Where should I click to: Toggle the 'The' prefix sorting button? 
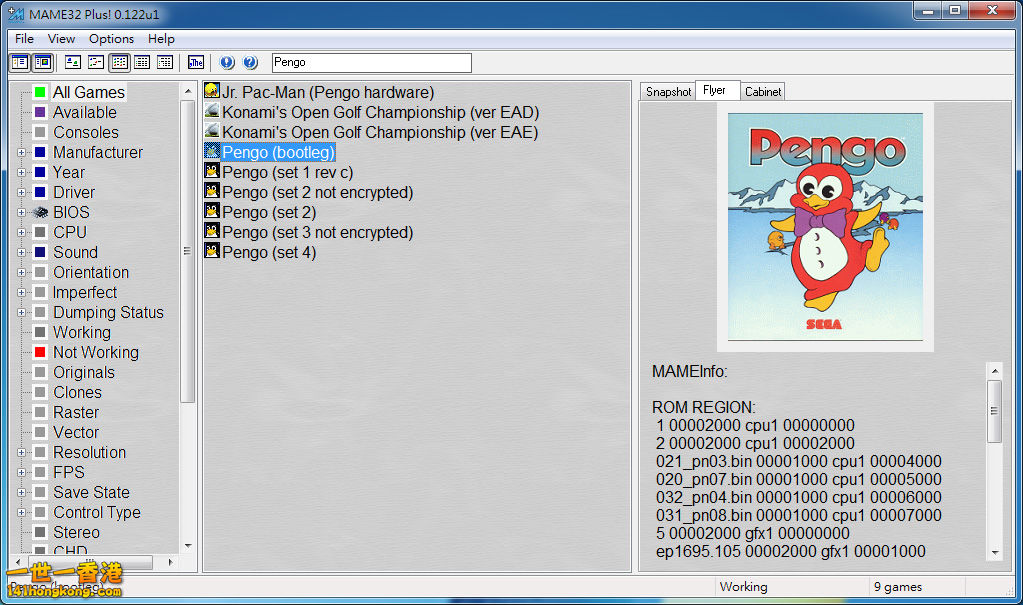point(196,63)
